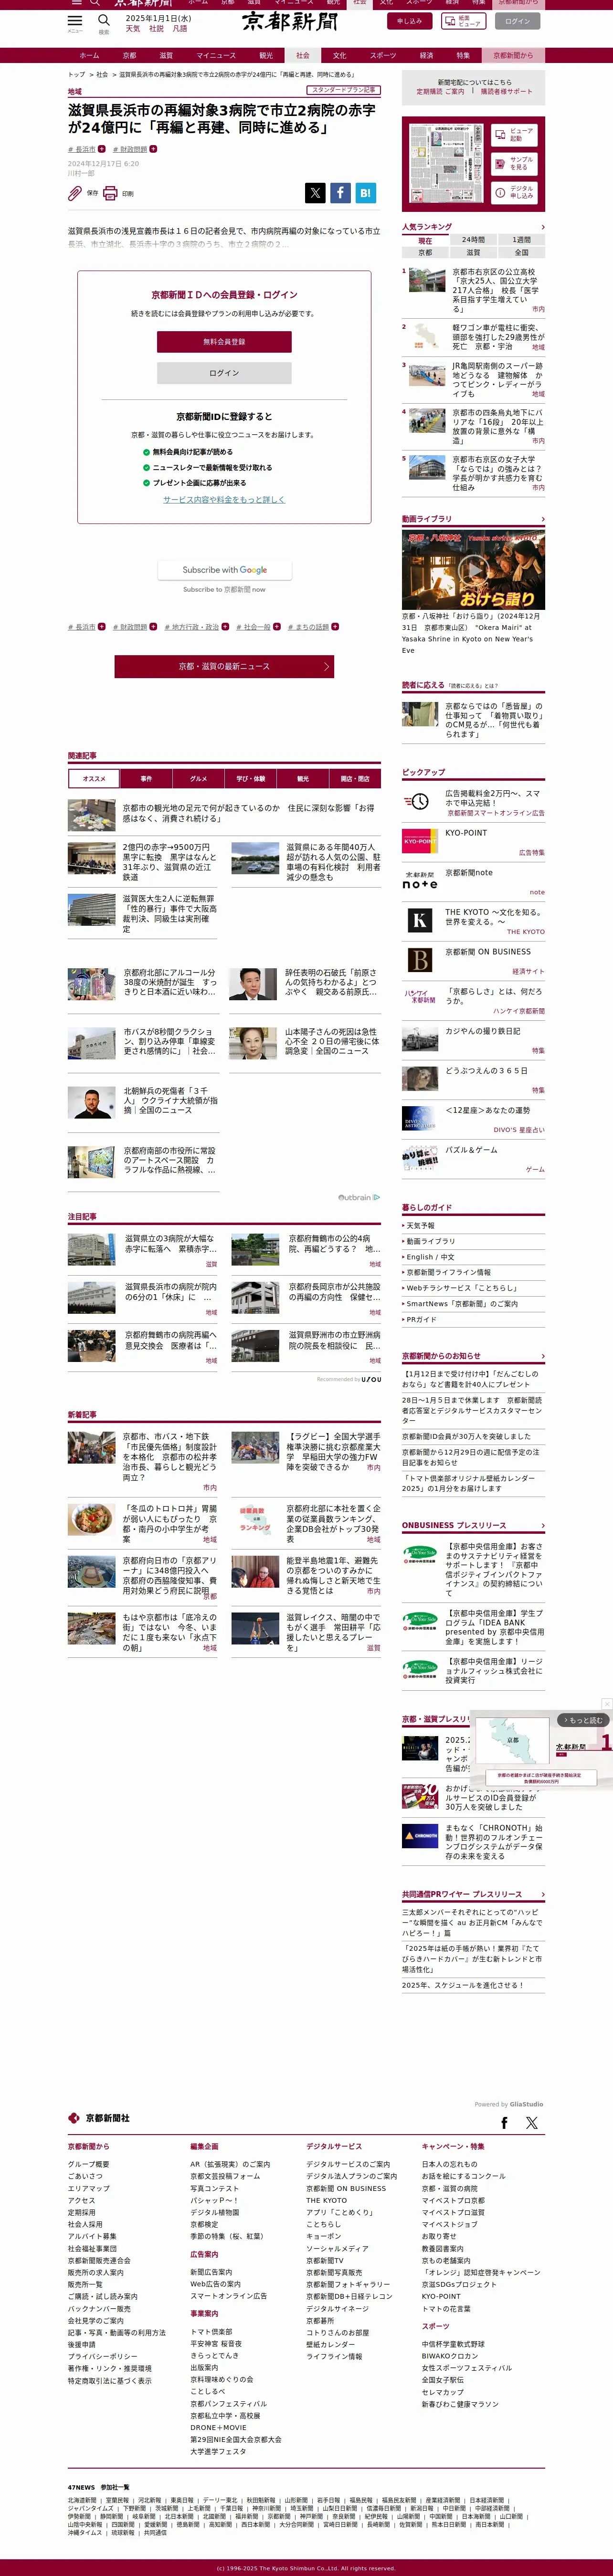The height and width of the screenshot is (2576, 613).
Task: Switch ranking to 全国 tab
Action: point(521,252)
